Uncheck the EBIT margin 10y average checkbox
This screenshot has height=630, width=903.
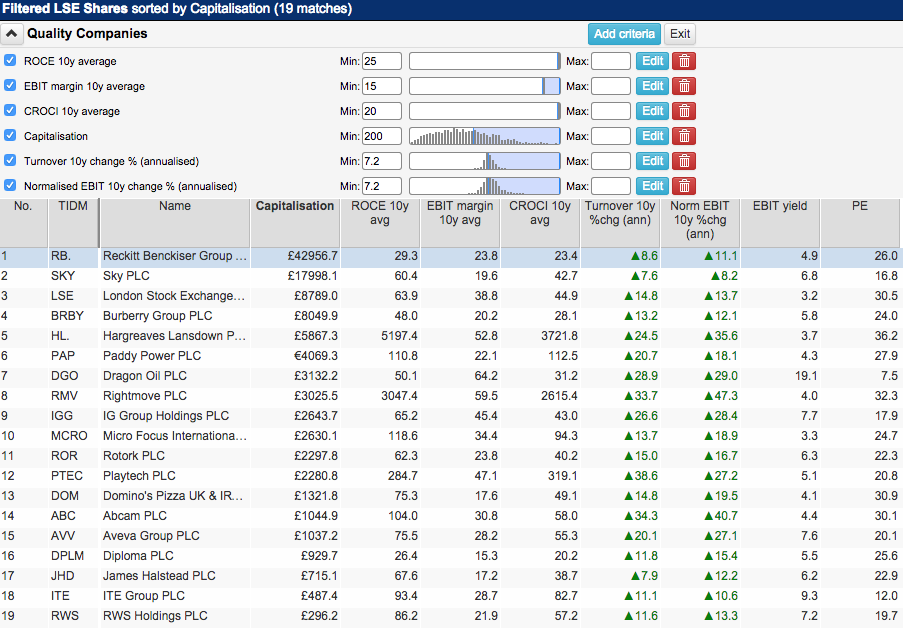click(10, 86)
